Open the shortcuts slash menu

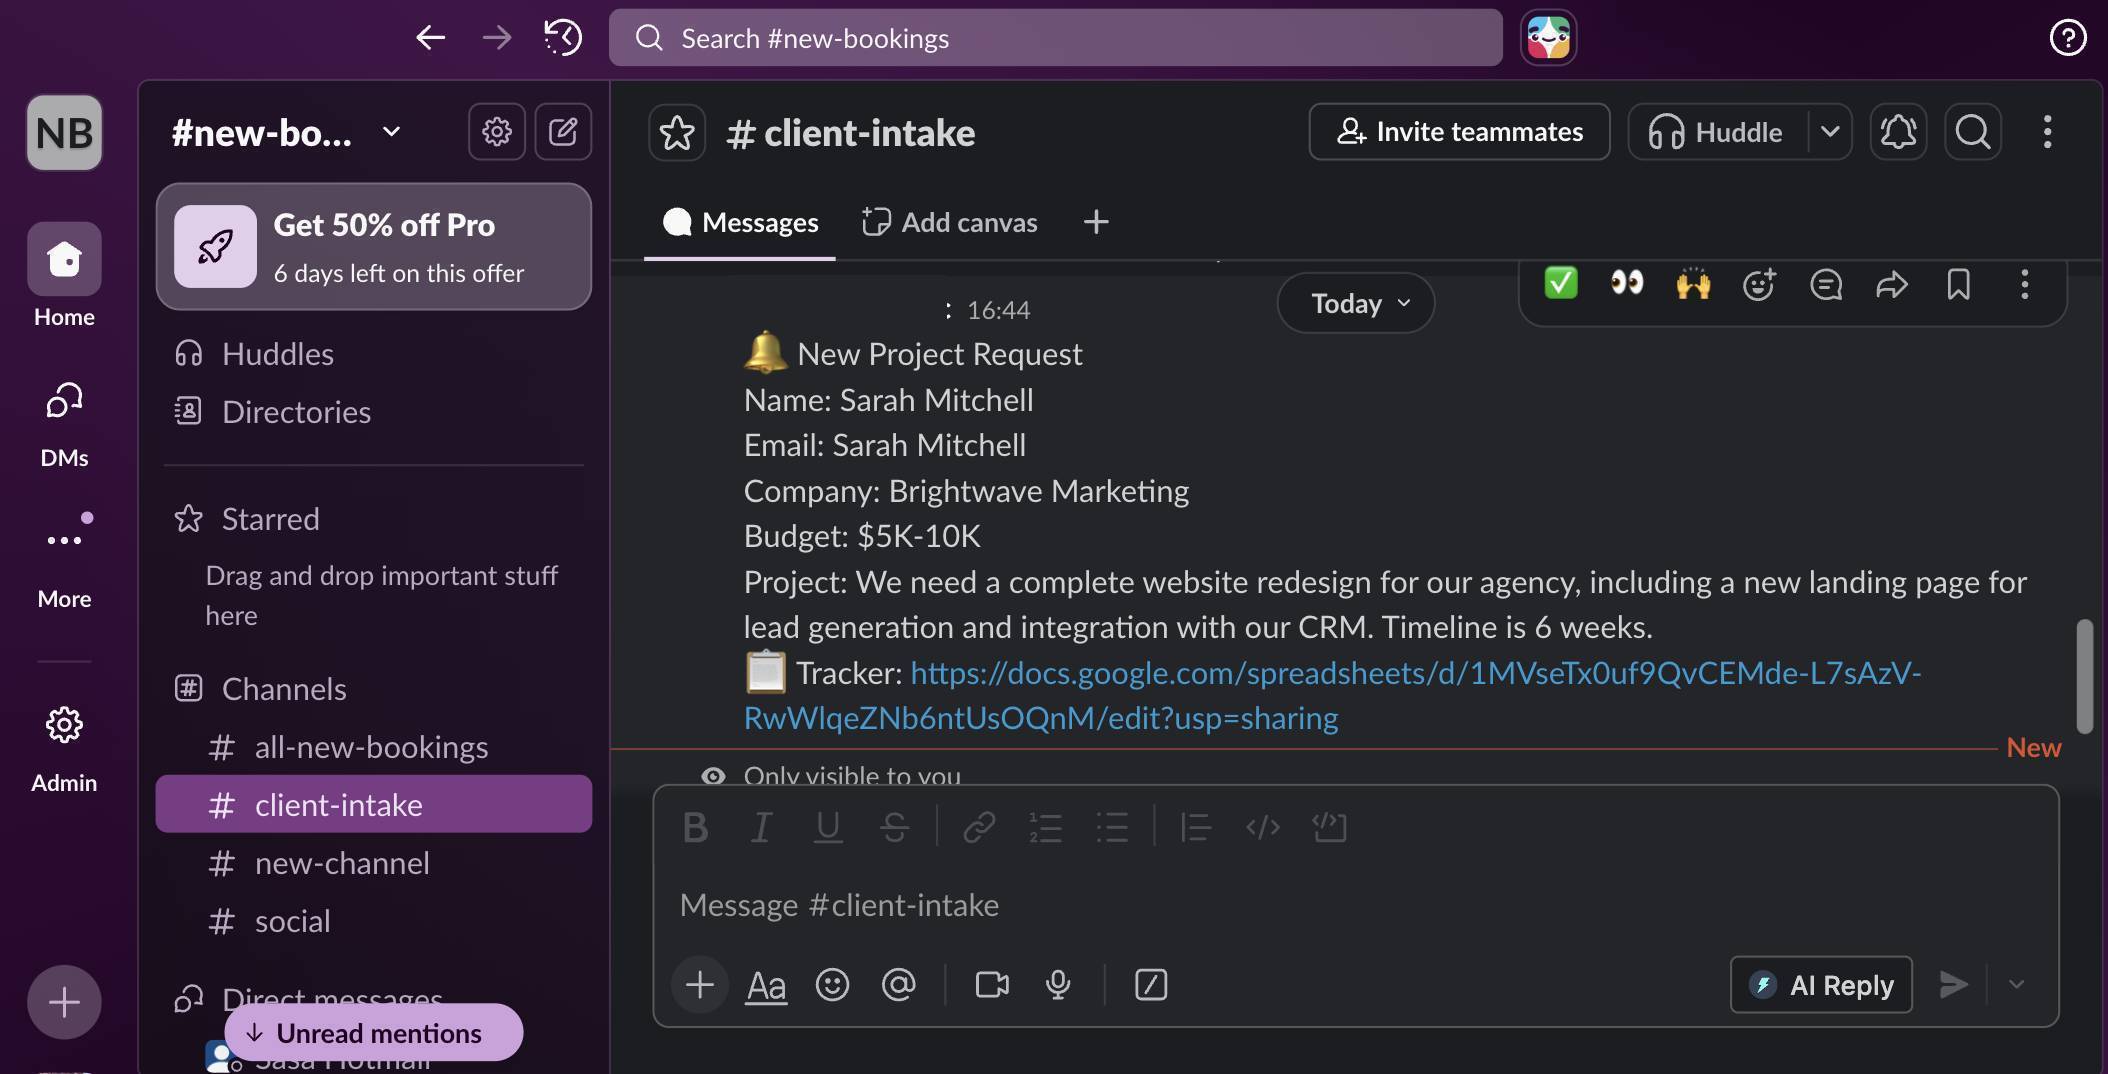[1151, 985]
